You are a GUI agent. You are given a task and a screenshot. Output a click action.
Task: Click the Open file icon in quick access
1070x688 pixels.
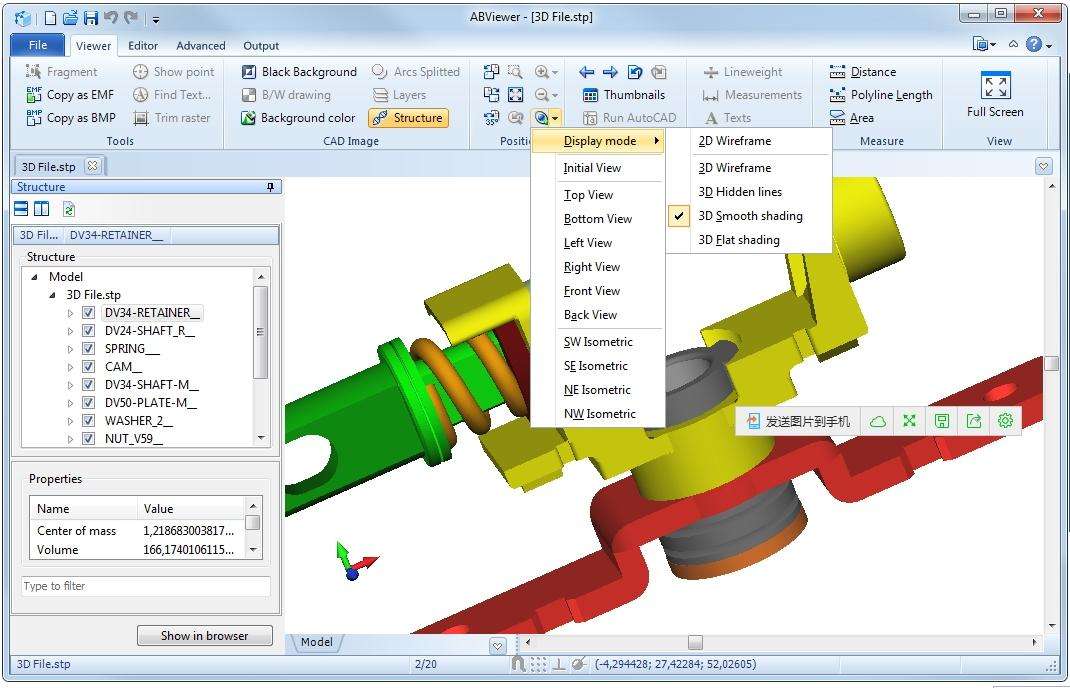(70, 18)
